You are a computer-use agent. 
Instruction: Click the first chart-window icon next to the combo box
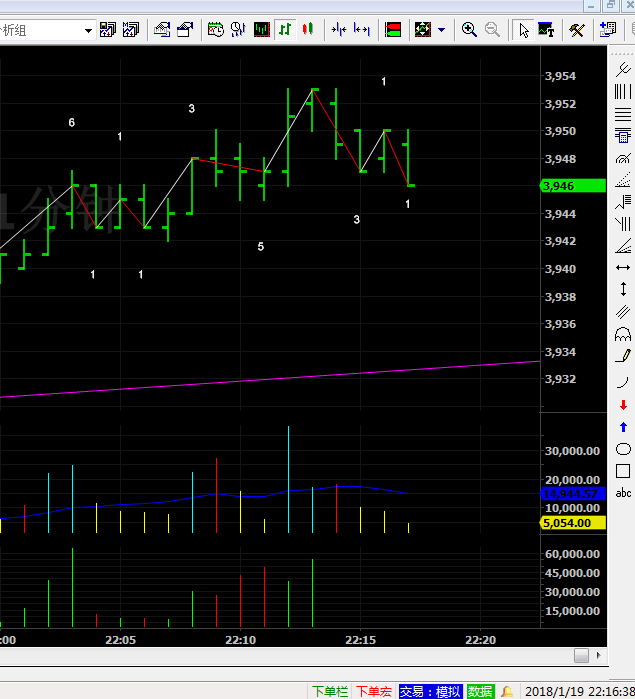(107, 30)
